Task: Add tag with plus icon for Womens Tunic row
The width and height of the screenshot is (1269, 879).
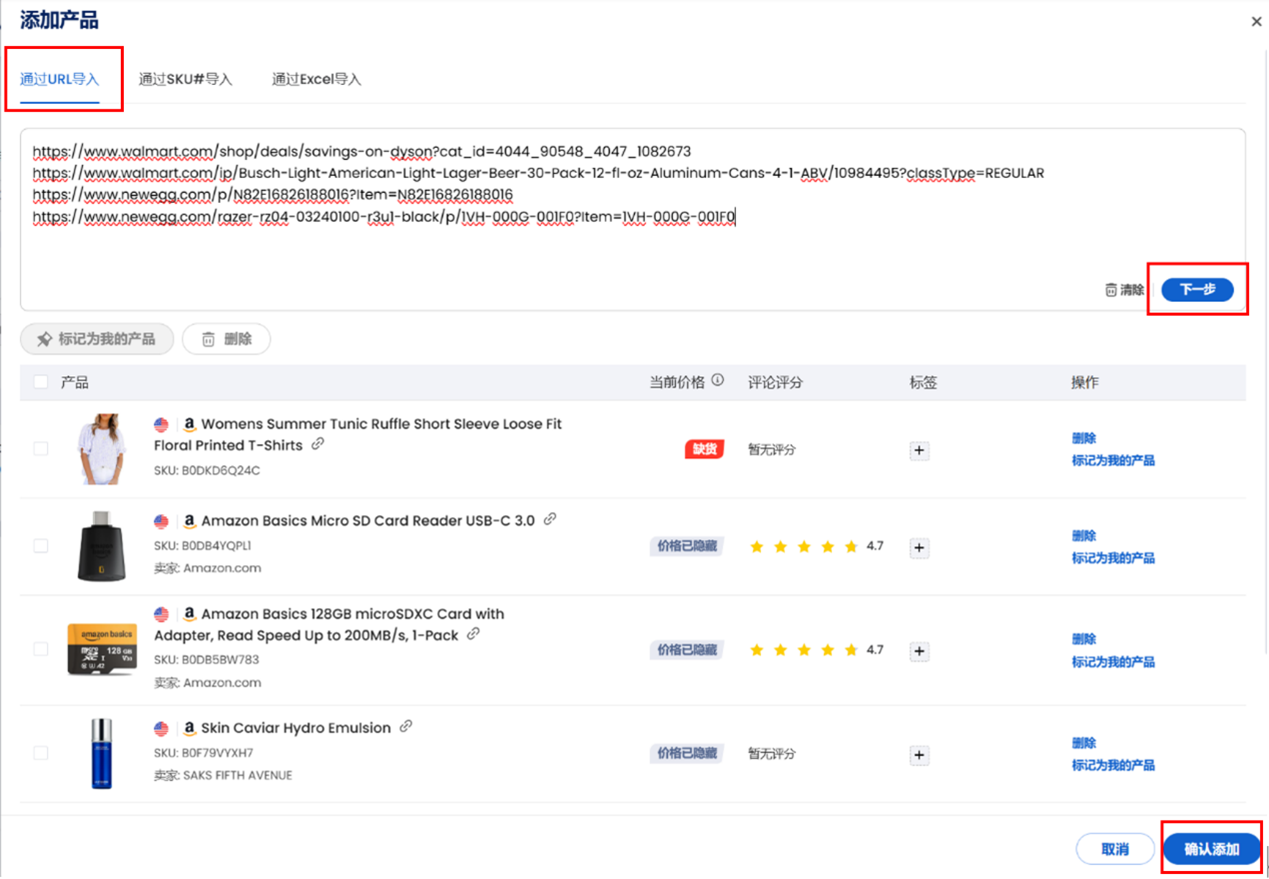Action: pyautogui.click(x=920, y=450)
